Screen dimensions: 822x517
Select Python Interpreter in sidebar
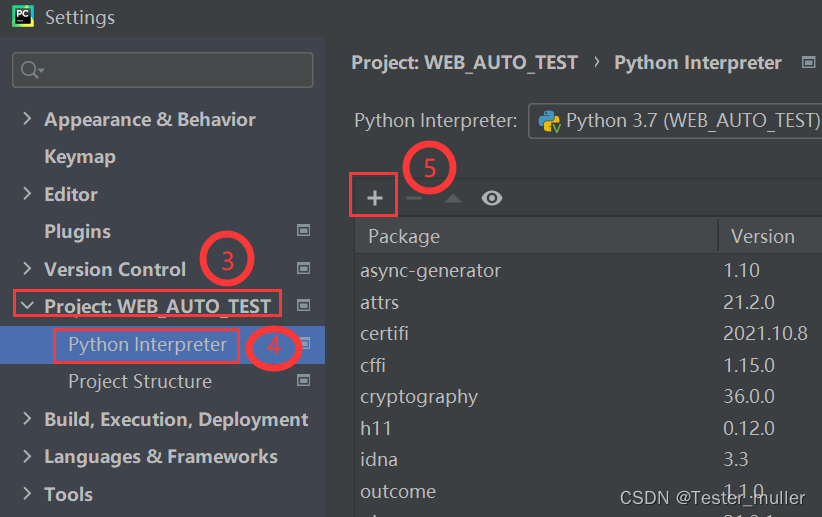pyautogui.click(x=148, y=344)
